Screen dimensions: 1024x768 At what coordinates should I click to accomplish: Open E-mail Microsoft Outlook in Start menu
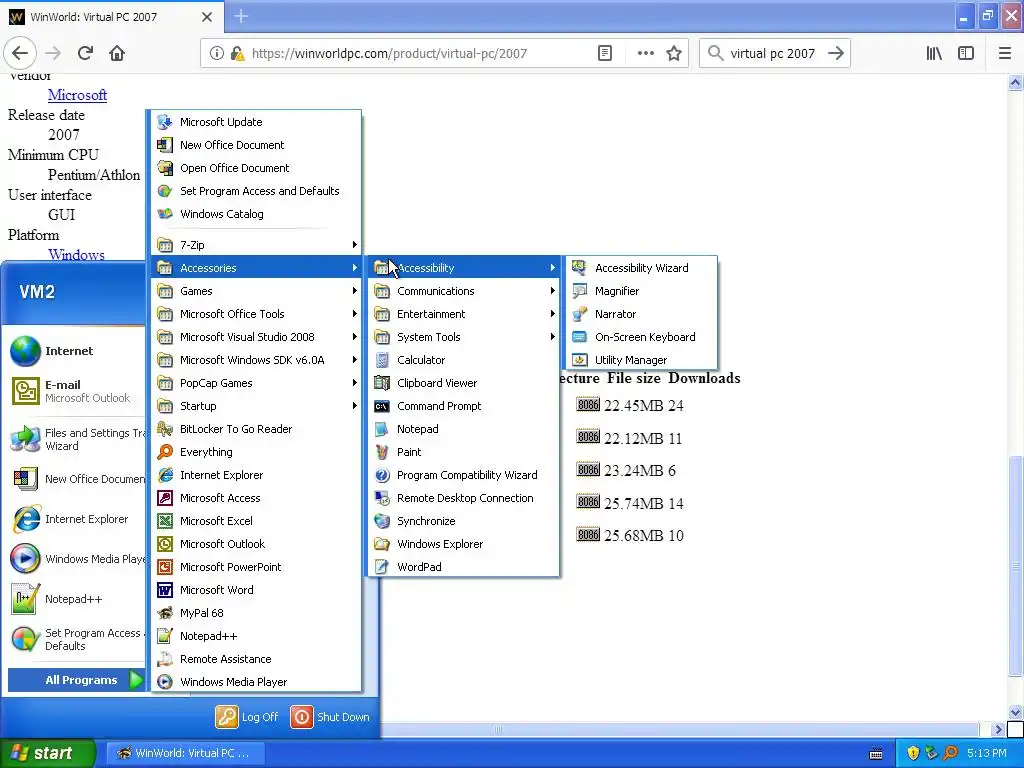click(x=75, y=391)
